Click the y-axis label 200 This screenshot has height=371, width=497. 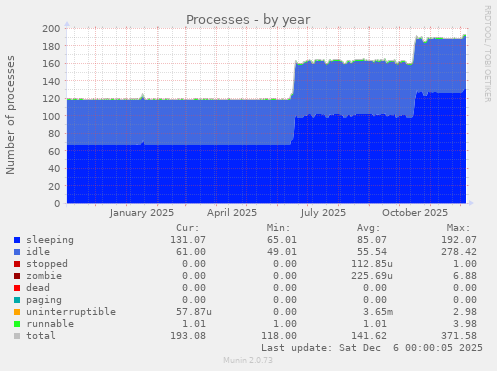pos(51,28)
